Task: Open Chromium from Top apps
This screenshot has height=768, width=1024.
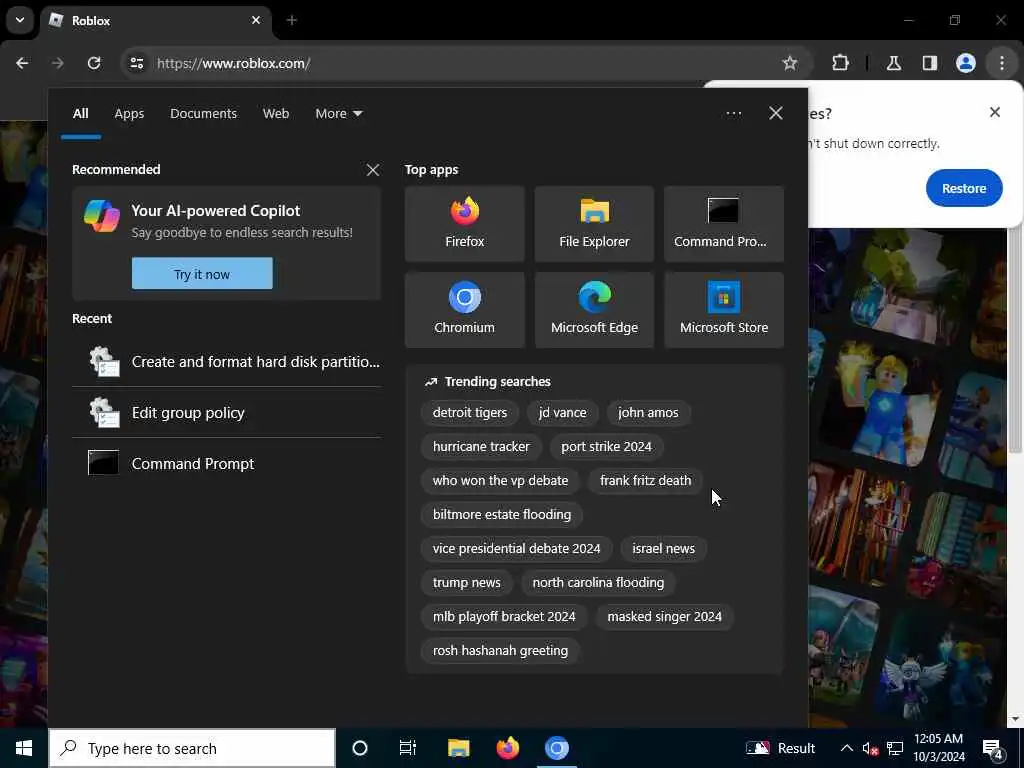Action: [x=464, y=310]
